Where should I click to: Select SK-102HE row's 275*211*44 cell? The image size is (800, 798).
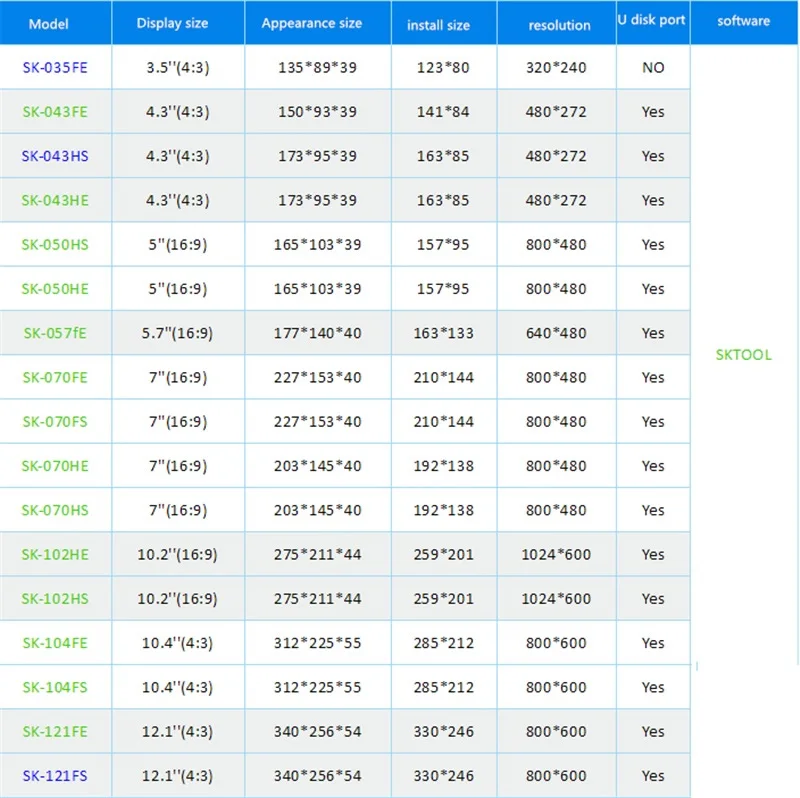click(317, 555)
